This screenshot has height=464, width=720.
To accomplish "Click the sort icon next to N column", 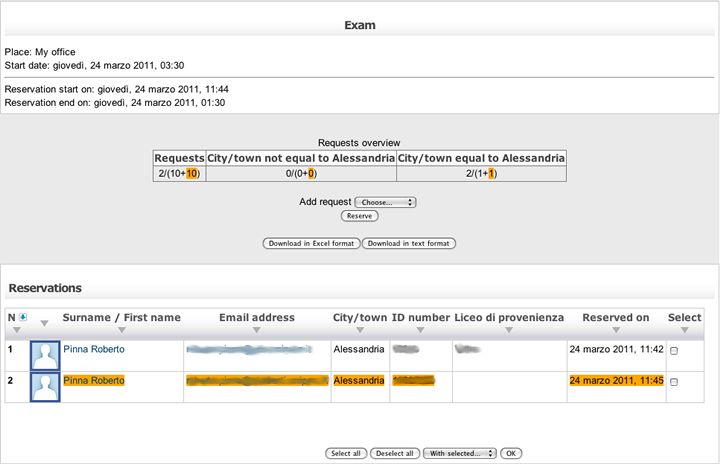I will (x=23, y=318).
